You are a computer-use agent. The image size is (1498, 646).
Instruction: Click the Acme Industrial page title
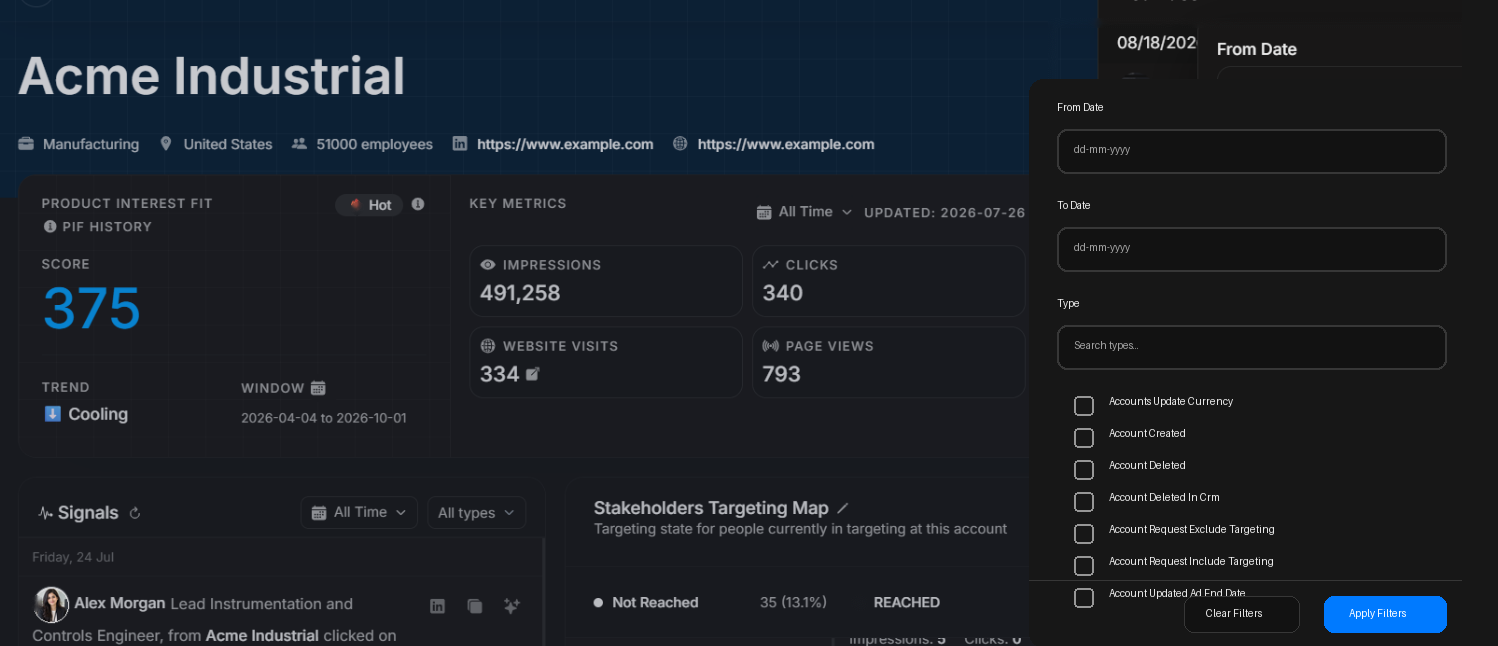point(211,76)
